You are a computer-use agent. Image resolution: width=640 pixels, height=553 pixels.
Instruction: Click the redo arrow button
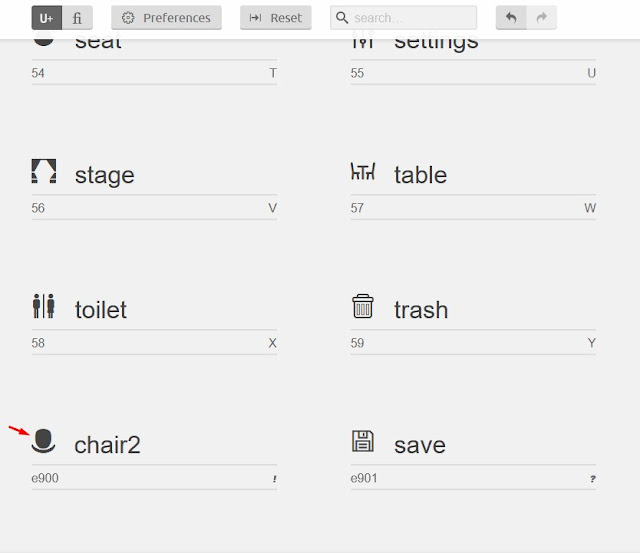(542, 18)
